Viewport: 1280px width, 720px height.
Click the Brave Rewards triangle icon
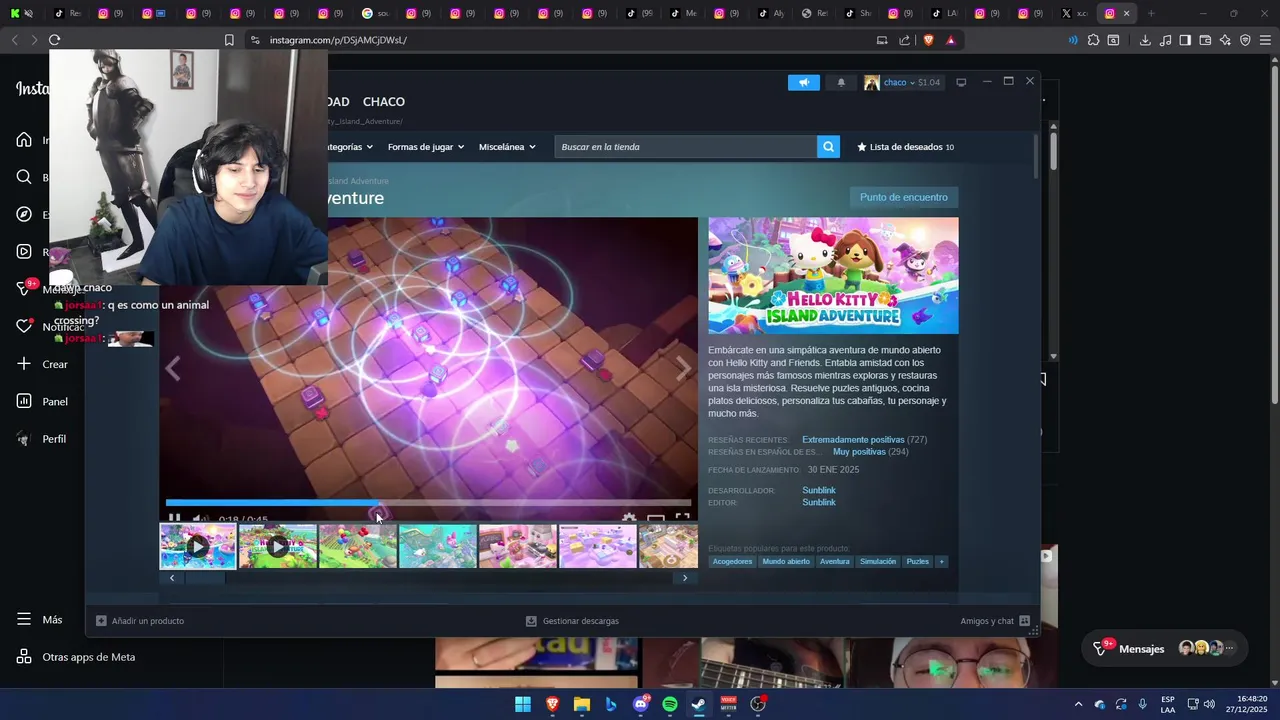(950, 40)
